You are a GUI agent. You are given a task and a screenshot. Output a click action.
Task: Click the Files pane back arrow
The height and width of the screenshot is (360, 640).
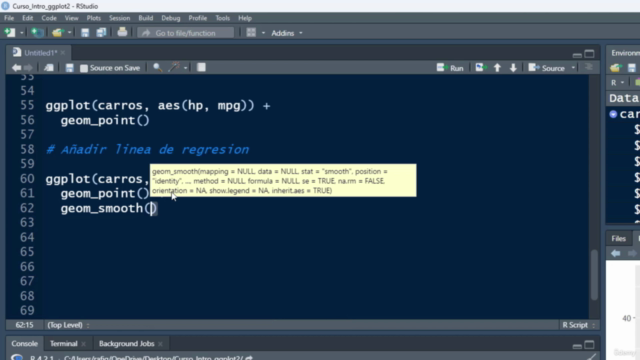click(616, 253)
